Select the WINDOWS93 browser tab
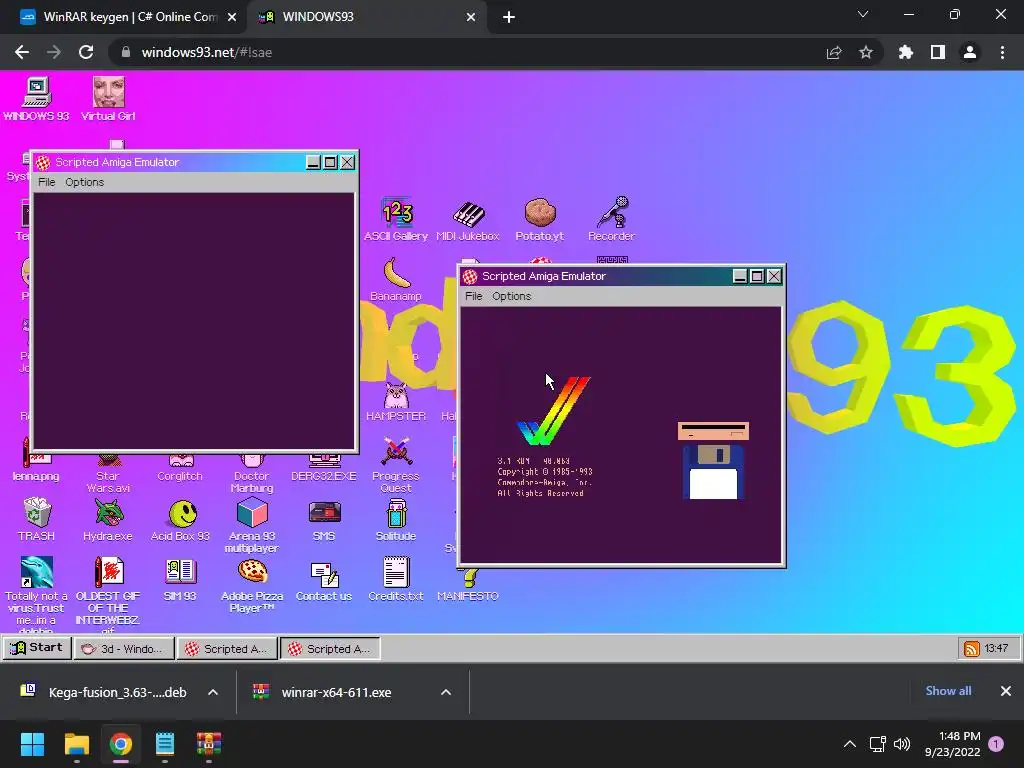This screenshot has height=768, width=1024. pyautogui.click(x=366, y=17)
